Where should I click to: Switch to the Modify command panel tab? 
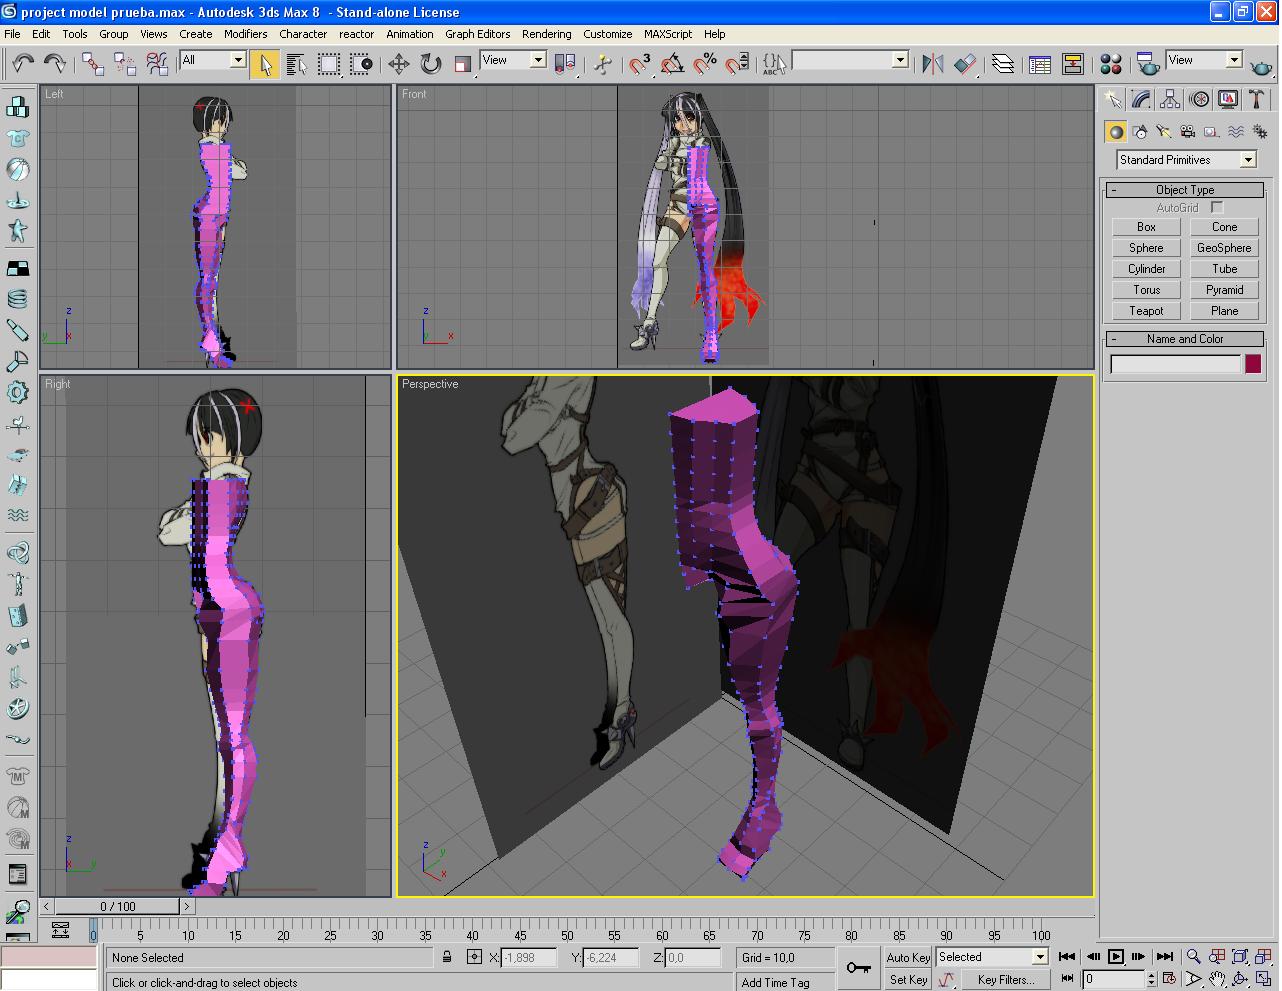click(1141, 99)
